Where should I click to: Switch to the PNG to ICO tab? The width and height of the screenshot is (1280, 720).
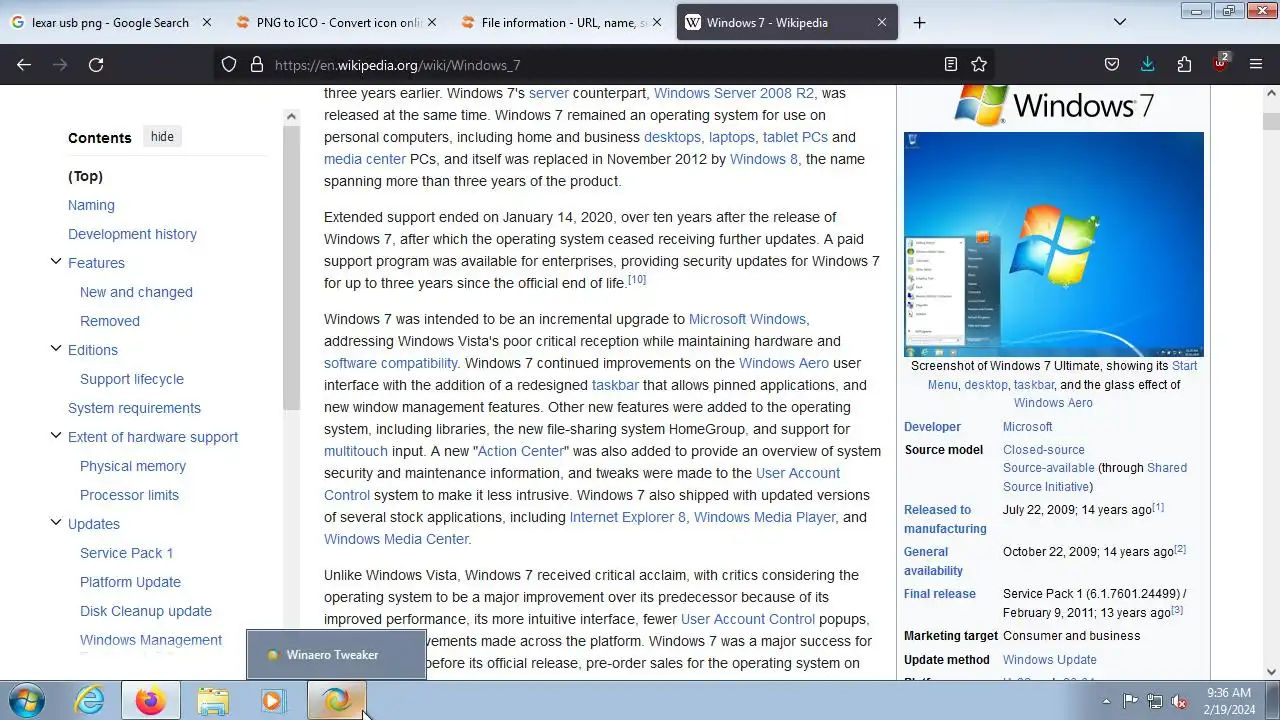click(337, 22)
